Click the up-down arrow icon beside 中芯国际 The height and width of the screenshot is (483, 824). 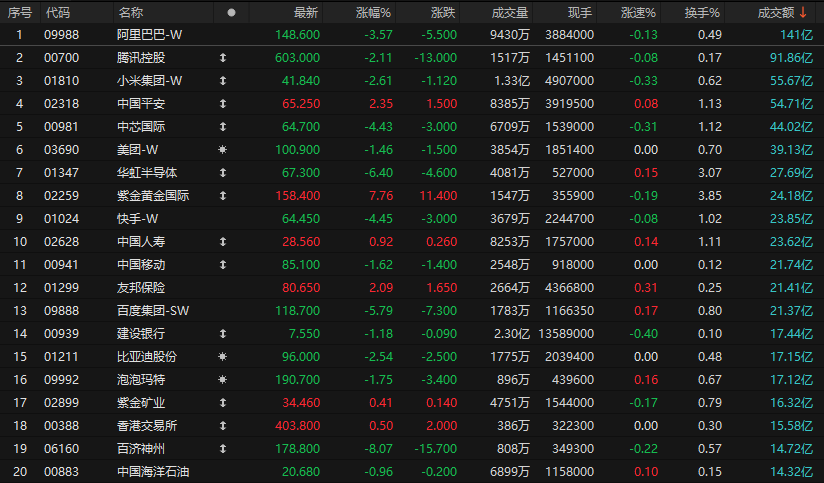(x=223, y=127)
